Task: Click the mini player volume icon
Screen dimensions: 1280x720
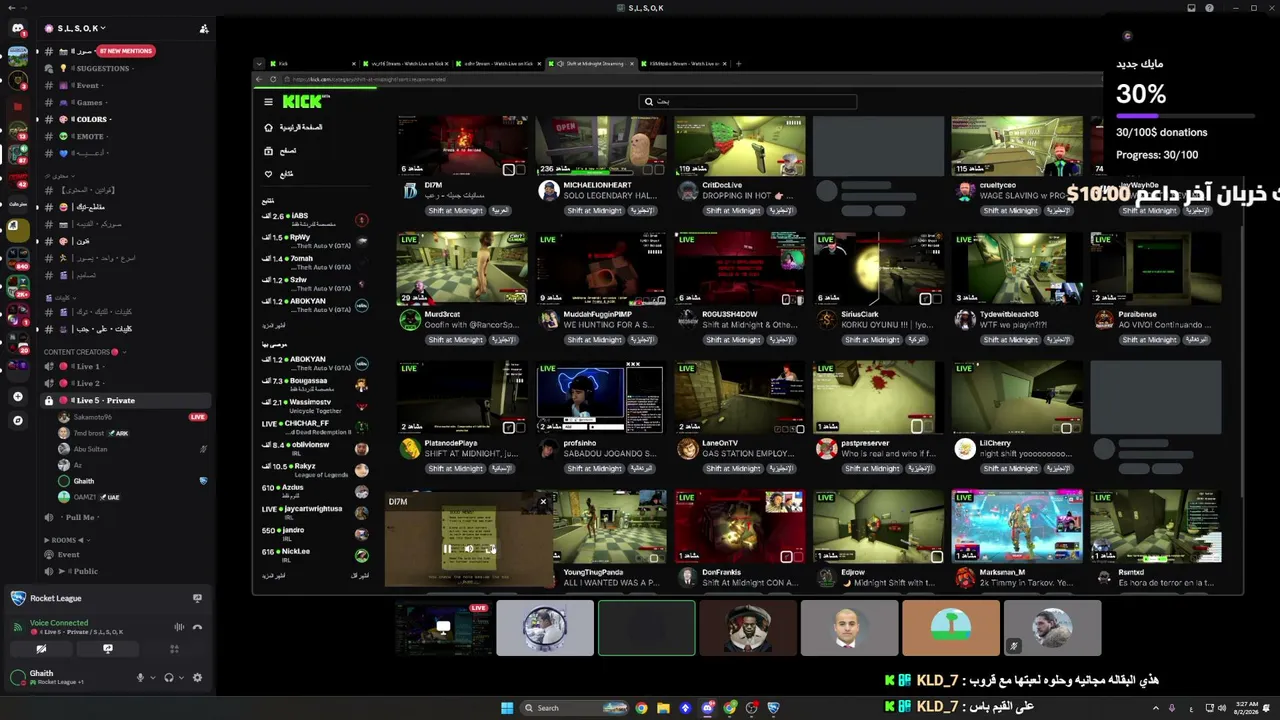Action: point(468,548)
